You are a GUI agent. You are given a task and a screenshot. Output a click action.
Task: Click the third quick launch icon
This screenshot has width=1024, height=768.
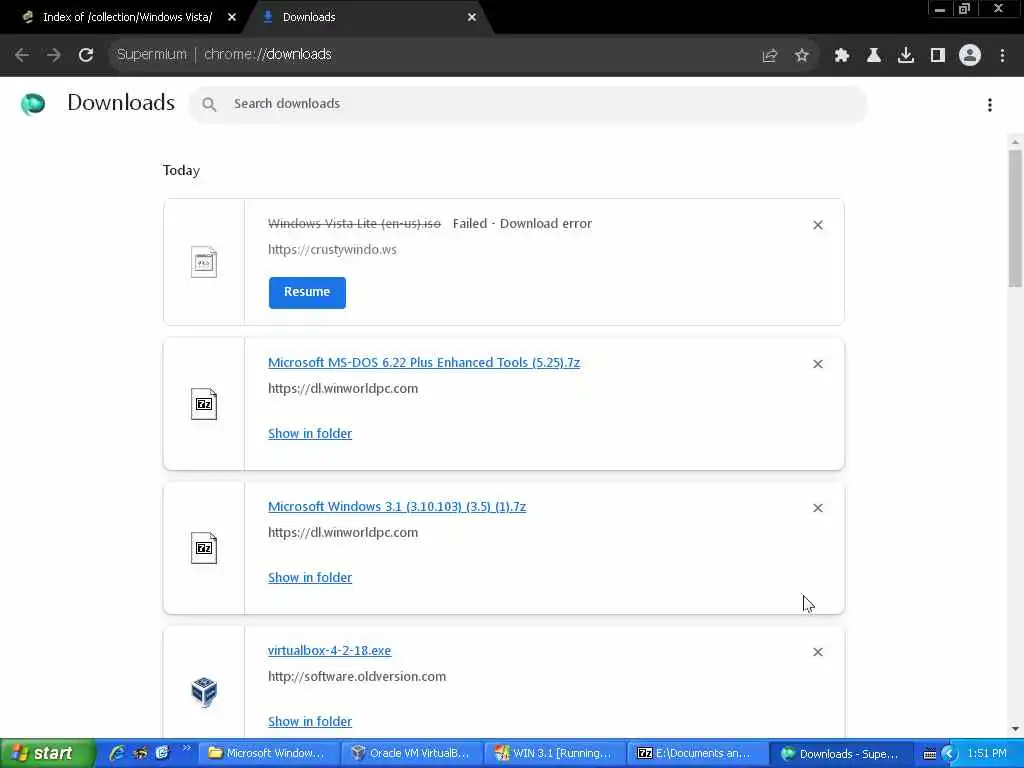pos(162,754)
